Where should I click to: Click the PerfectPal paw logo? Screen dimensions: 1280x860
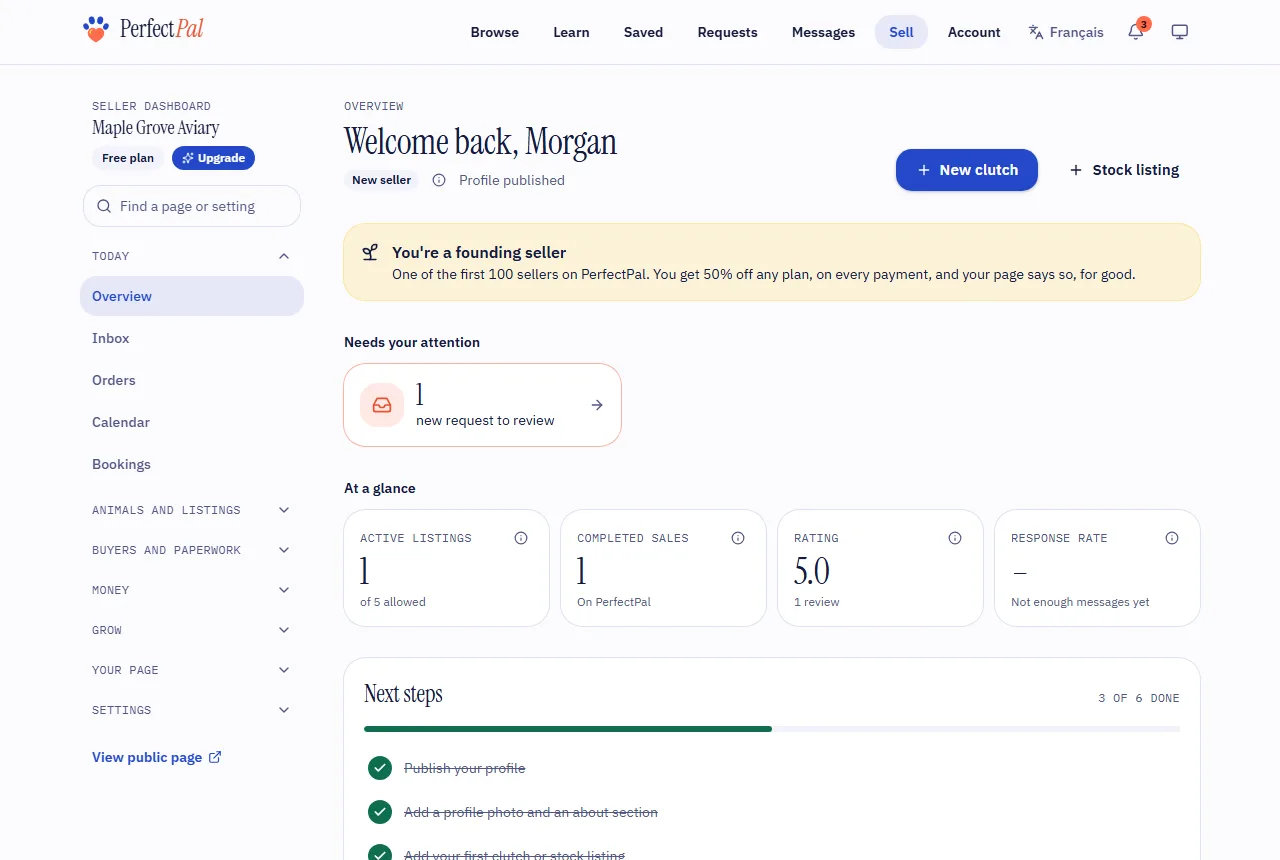(x=95, y=29)
